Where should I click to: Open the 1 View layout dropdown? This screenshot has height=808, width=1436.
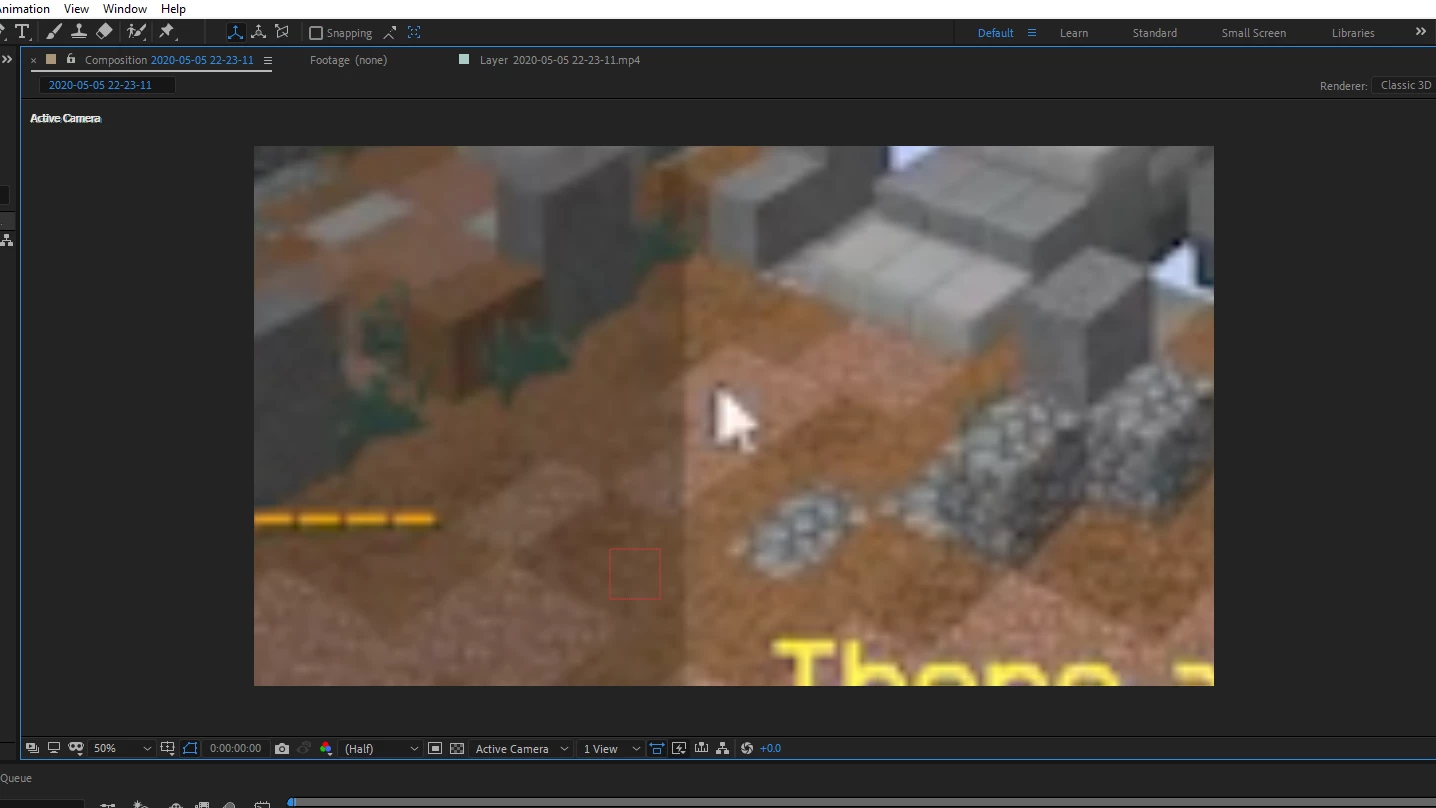pyautogui.click(x=611, y=748)
